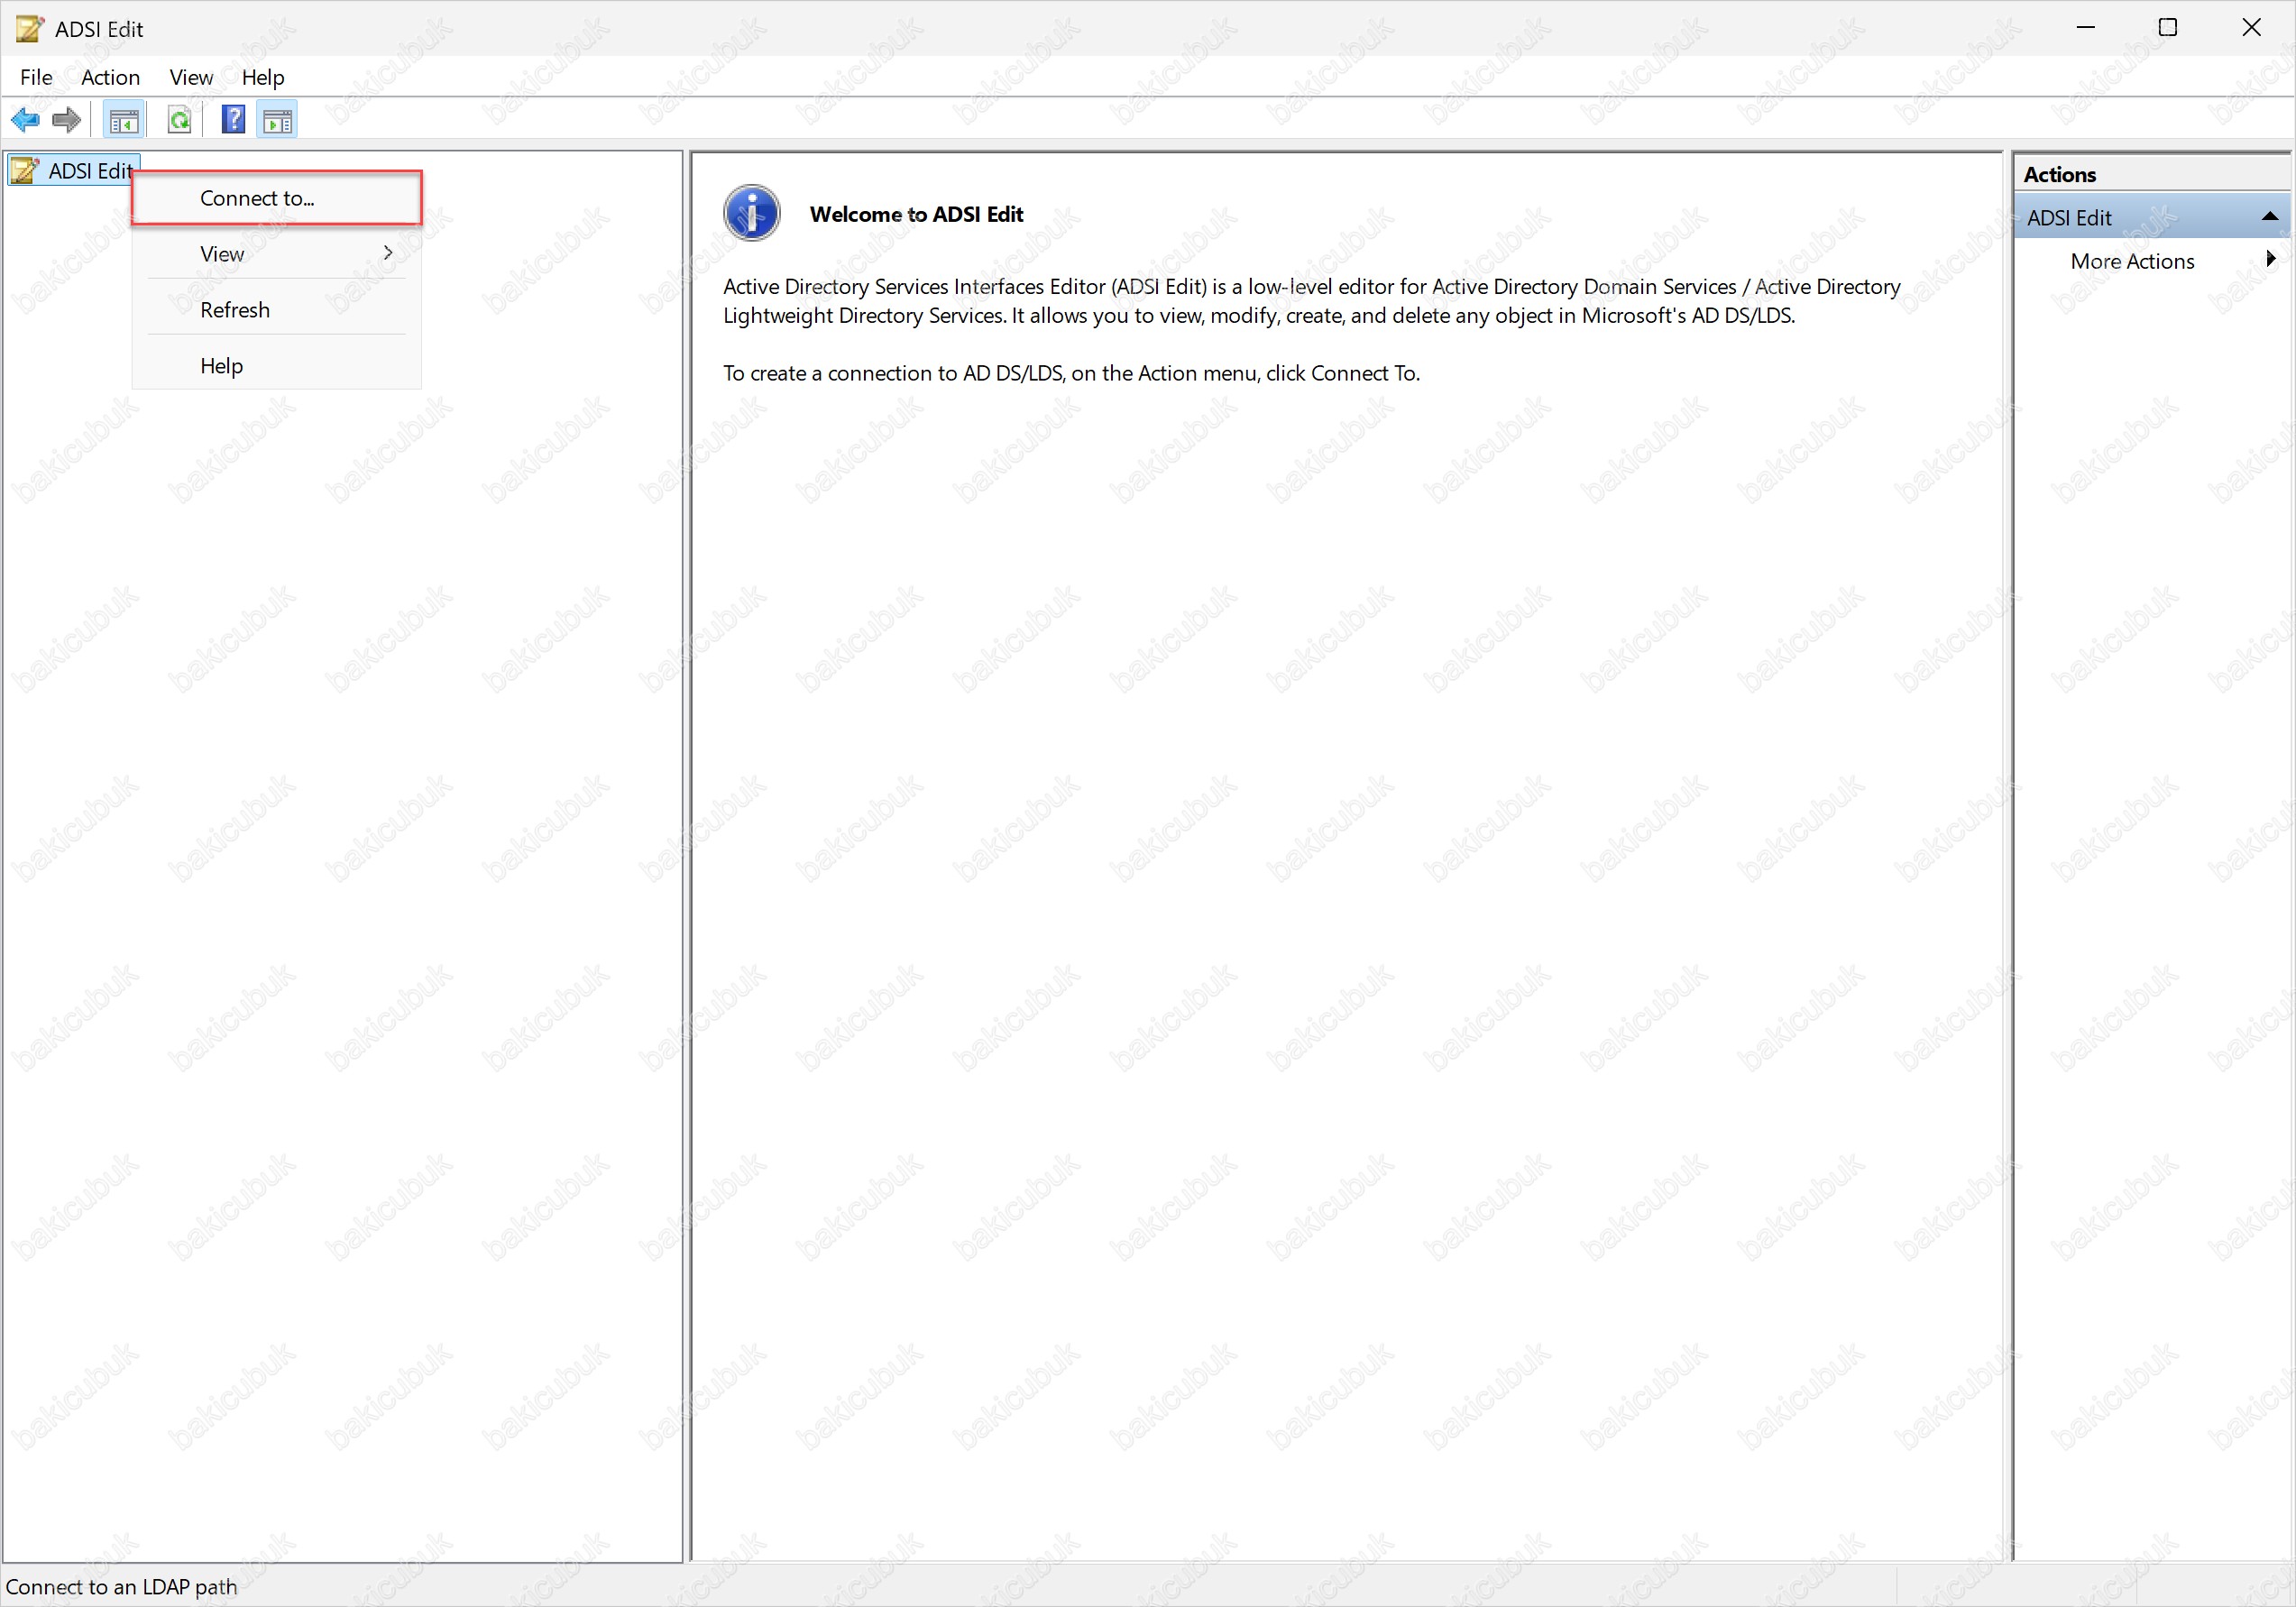Open the View submenu in context menu

(277, 254)
